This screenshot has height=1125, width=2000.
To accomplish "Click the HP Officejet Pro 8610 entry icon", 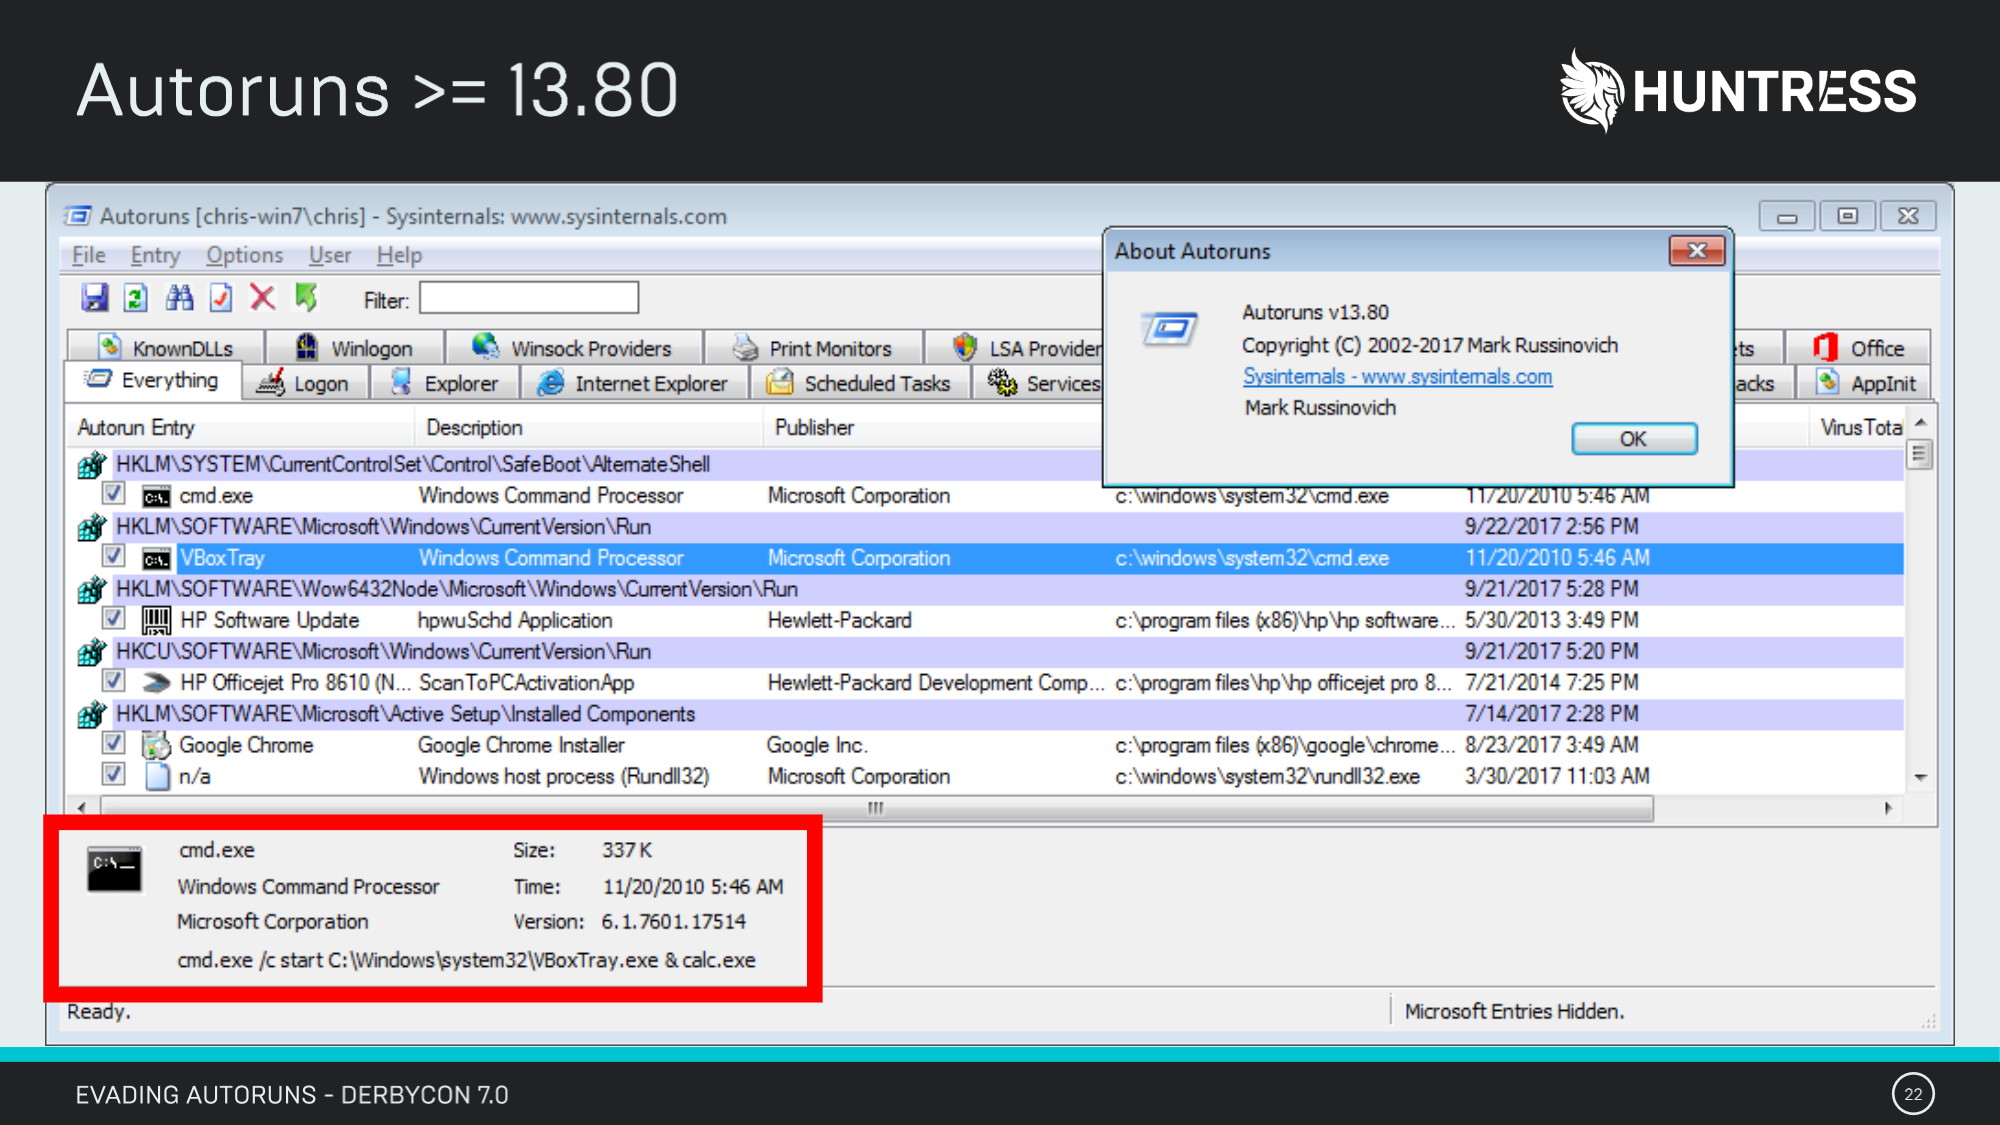I will click(x=156, y=683).
